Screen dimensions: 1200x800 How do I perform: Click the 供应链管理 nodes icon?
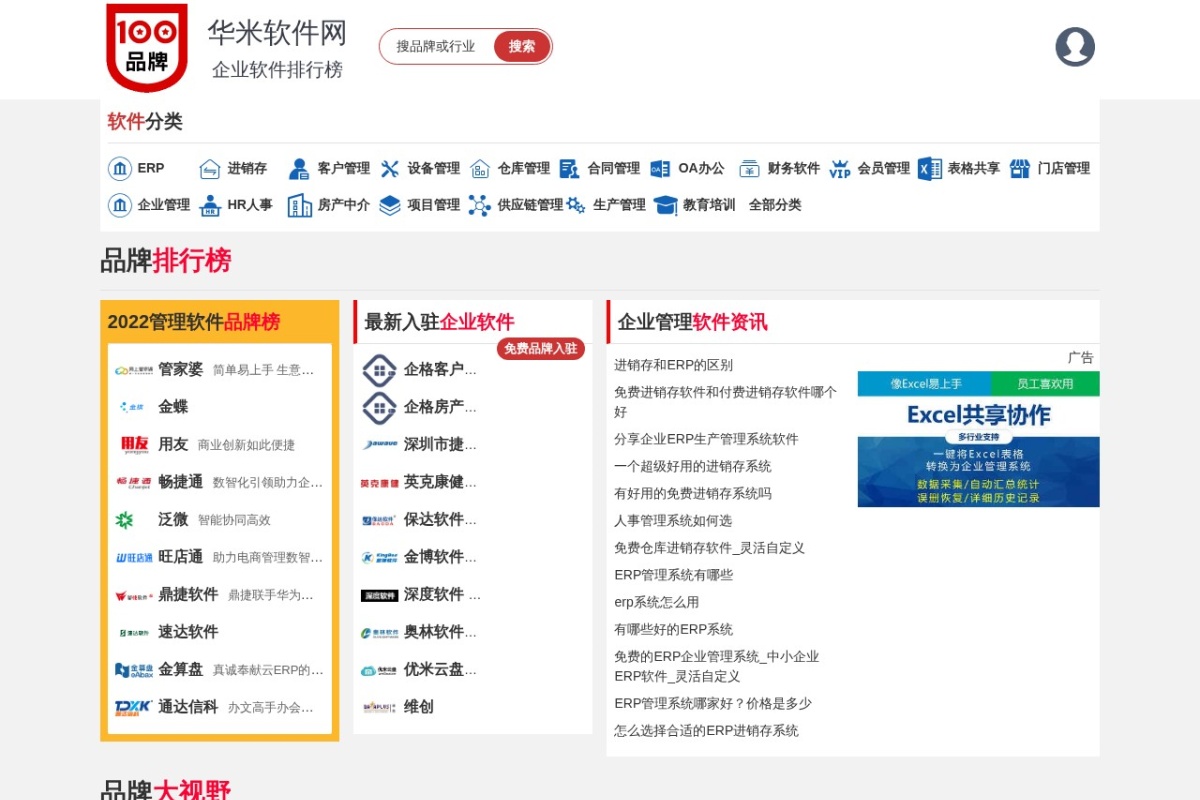pos(480,205)
